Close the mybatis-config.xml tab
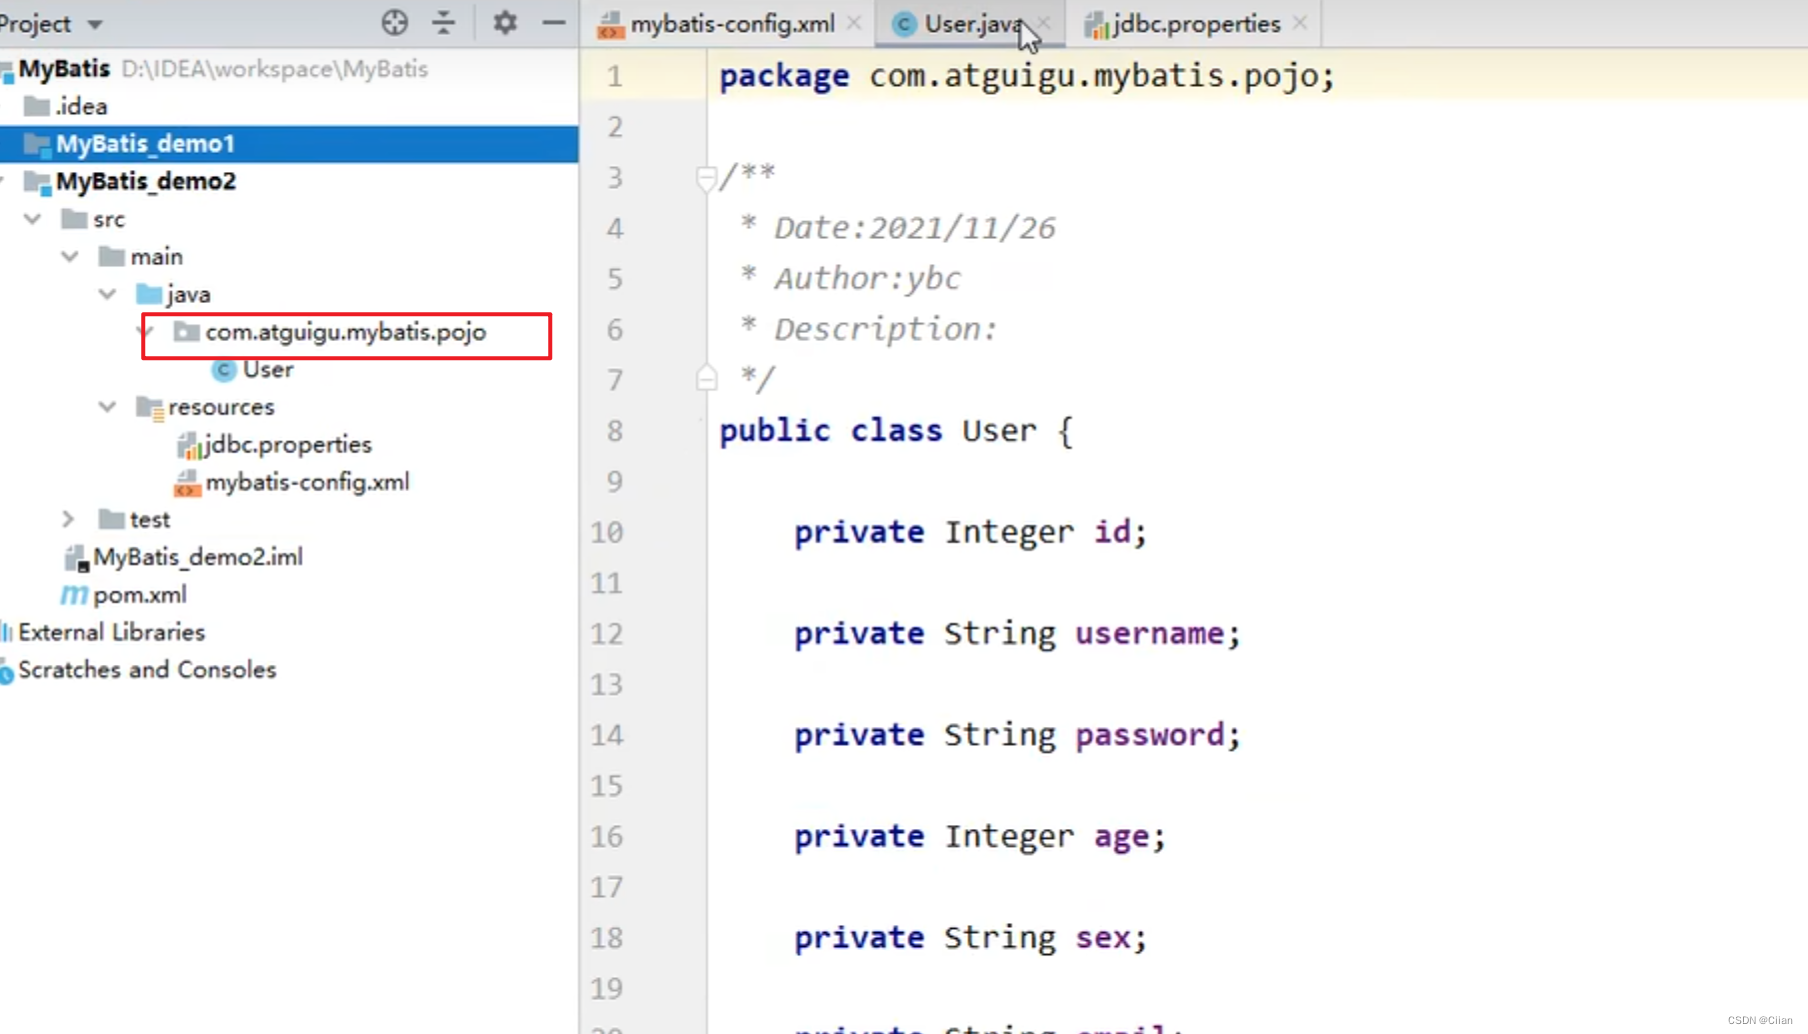Screen dimensions: 1808x1034 (x=853, y=22)
